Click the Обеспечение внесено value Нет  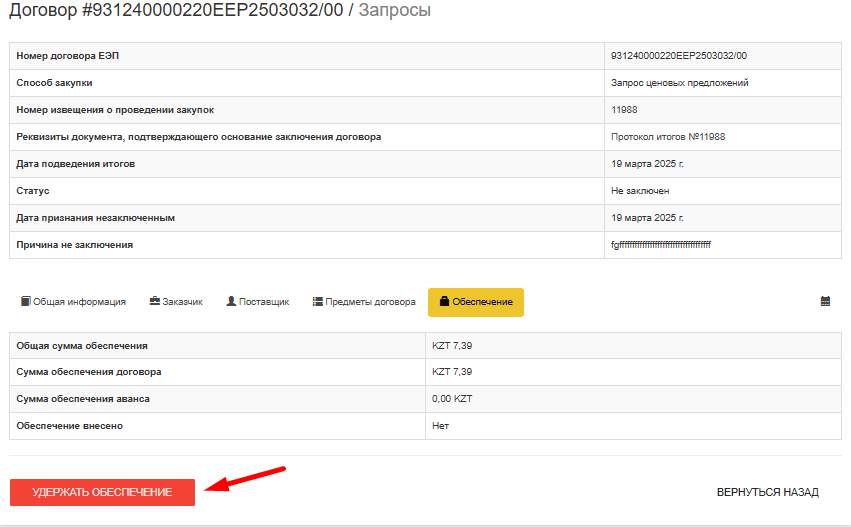(440, 426)
